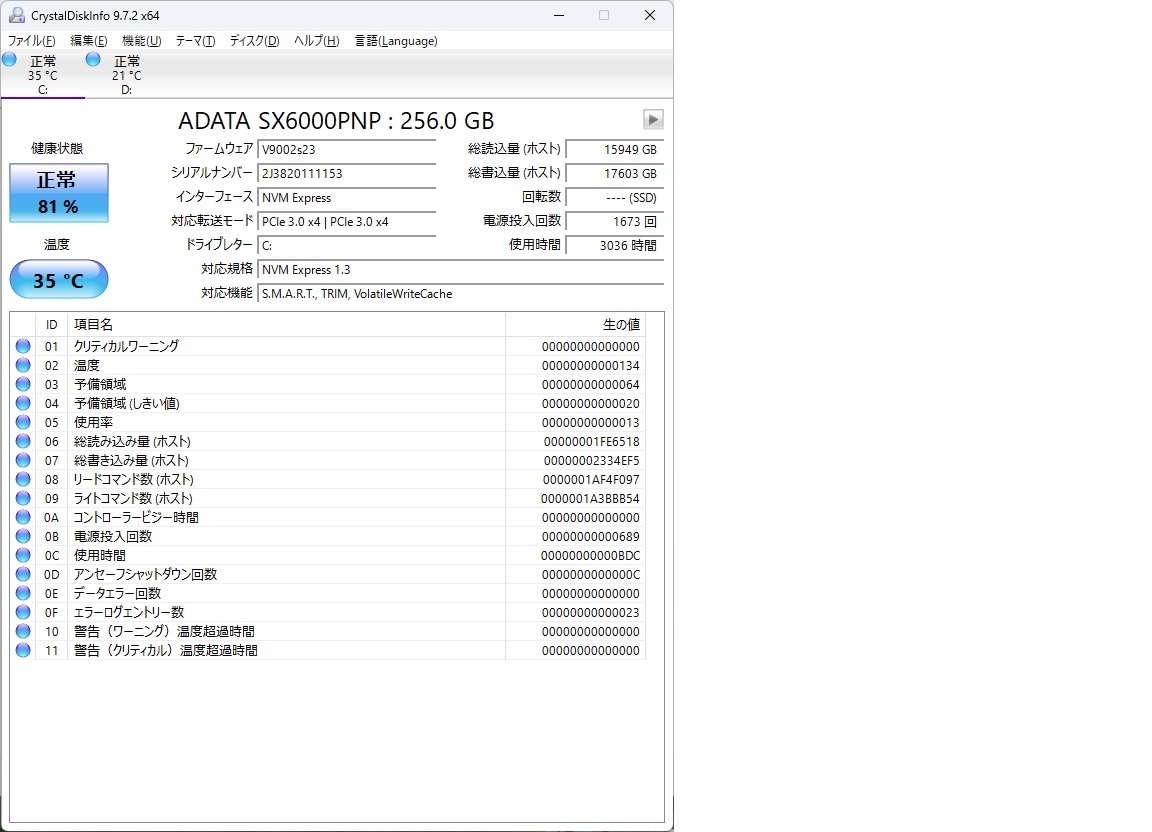Open the ファイル(F) menu

click(32, 41)
